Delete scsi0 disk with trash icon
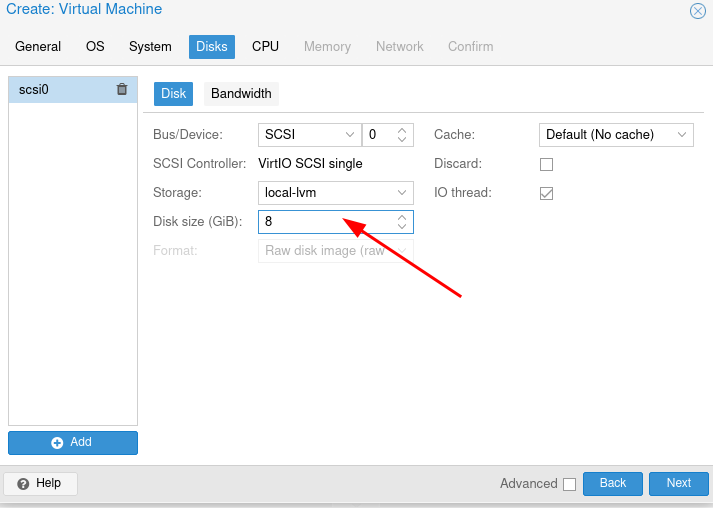 pyautogui.click(x=122, y=89)
